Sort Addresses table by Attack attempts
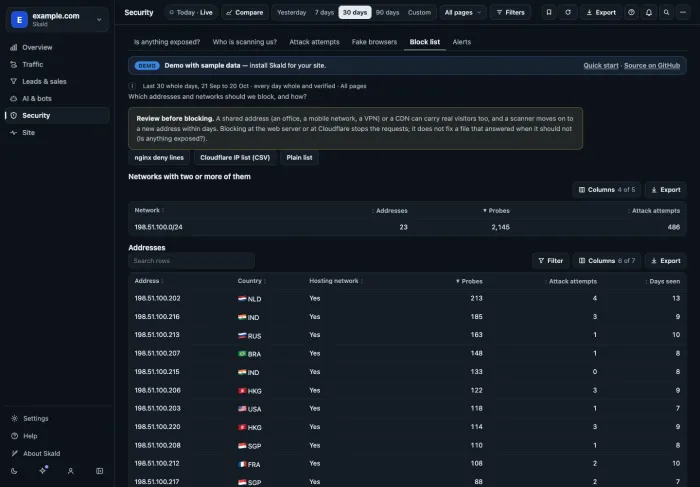The image size is (700, 487). 571,281
